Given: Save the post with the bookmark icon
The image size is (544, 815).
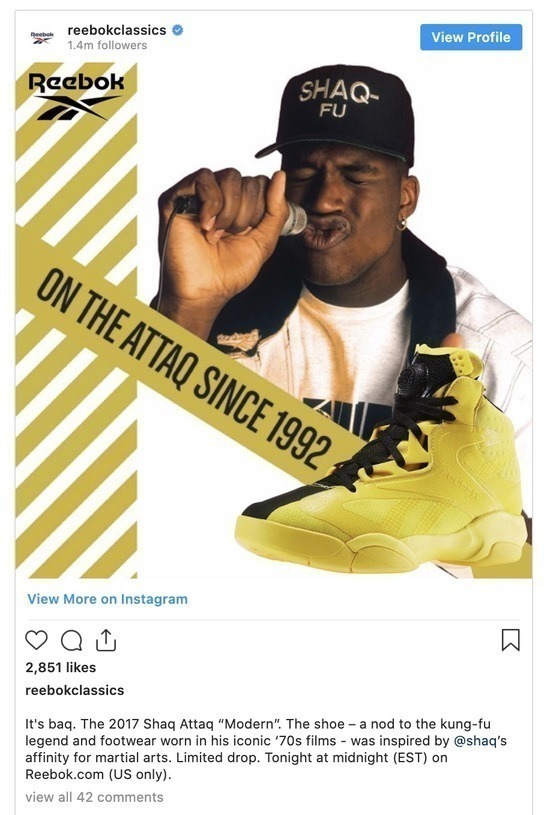Looking at the screenshot, I should coord(510,640).
